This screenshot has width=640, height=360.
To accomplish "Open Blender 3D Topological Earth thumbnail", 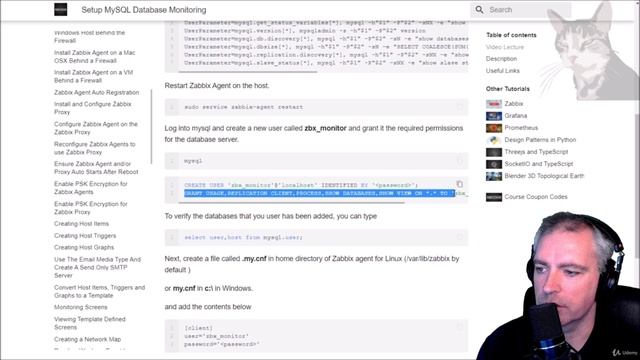I will click(x=494, y=176).
